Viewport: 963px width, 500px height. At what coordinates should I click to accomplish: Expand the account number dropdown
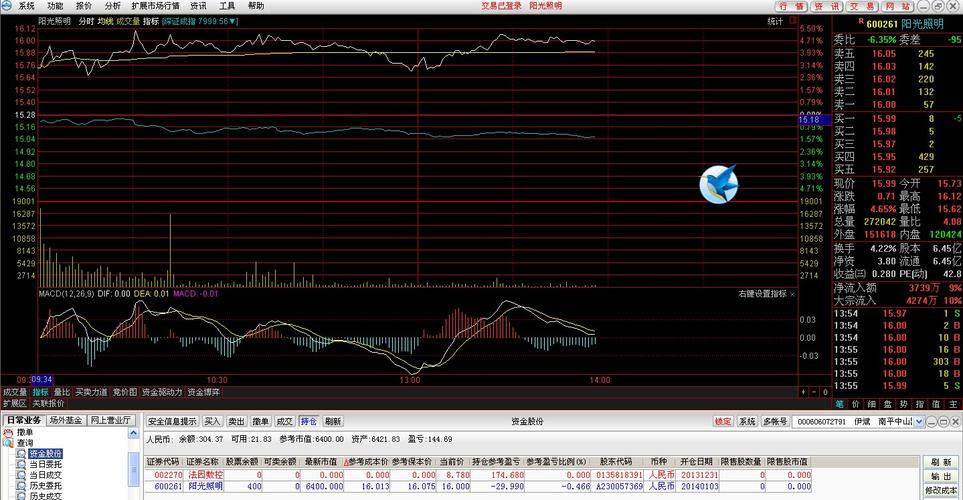919,421
